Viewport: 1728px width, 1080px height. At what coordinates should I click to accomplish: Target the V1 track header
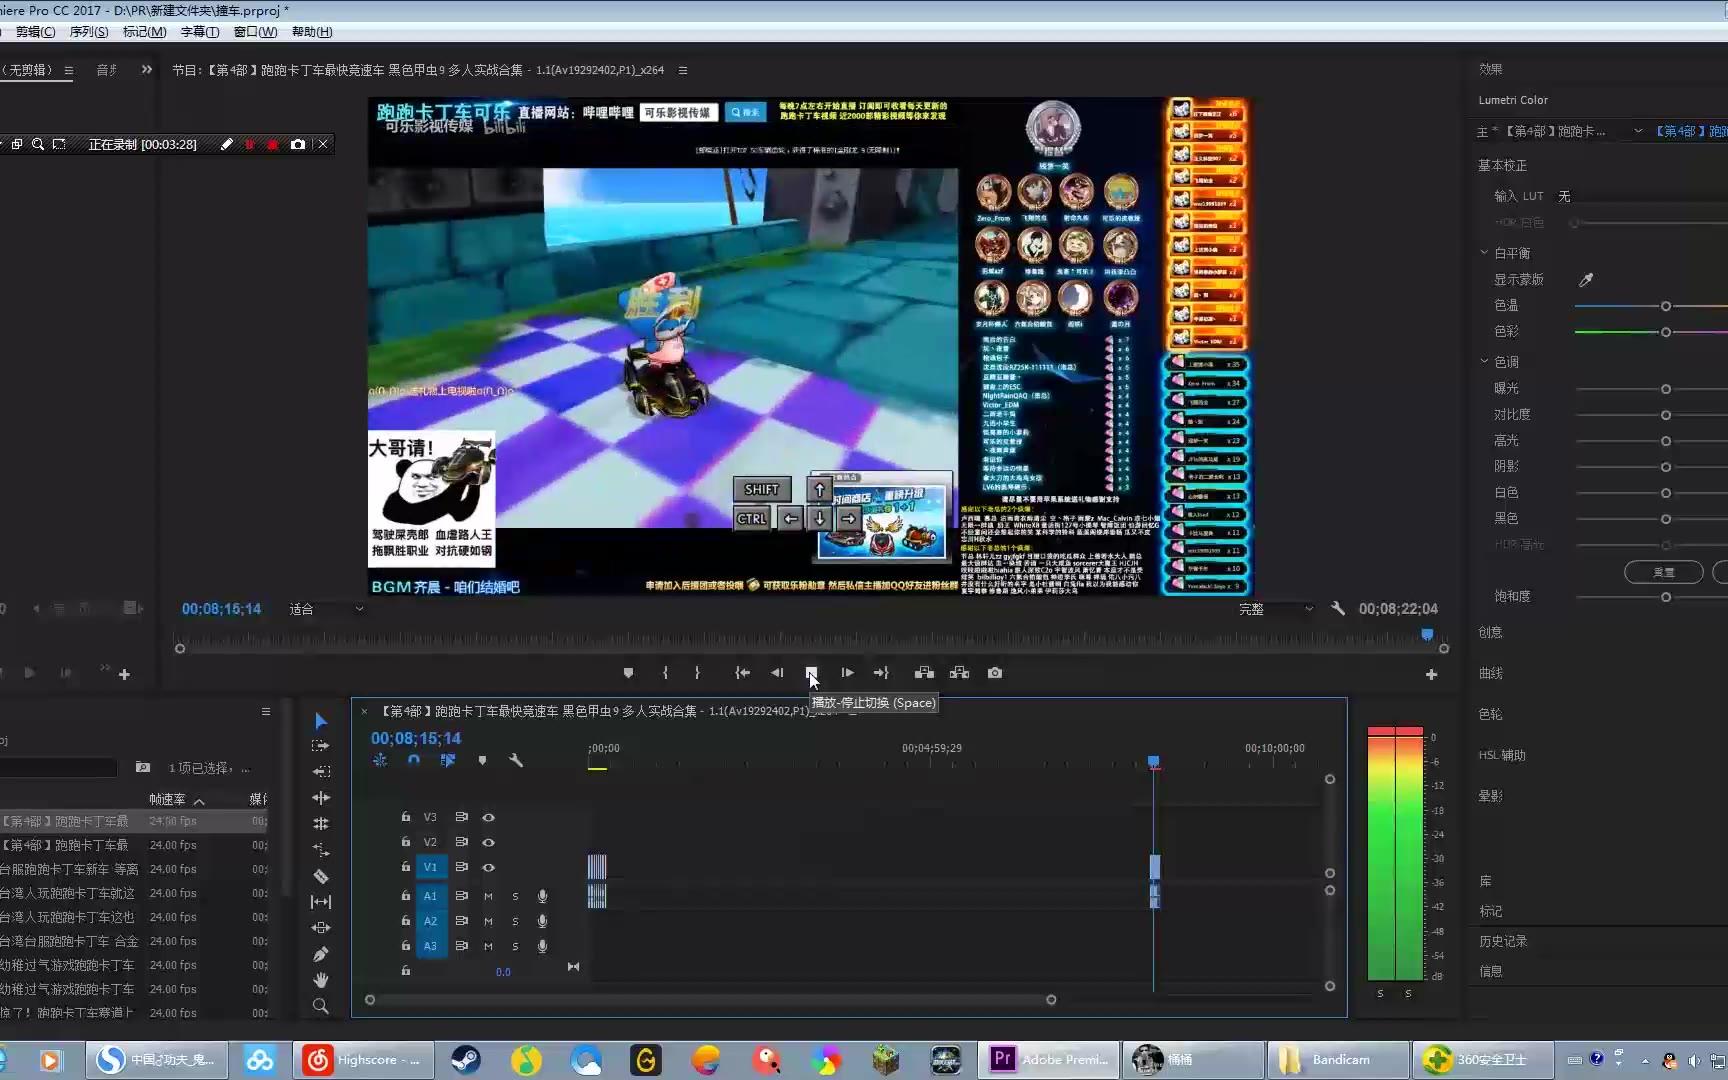point(430,867)
